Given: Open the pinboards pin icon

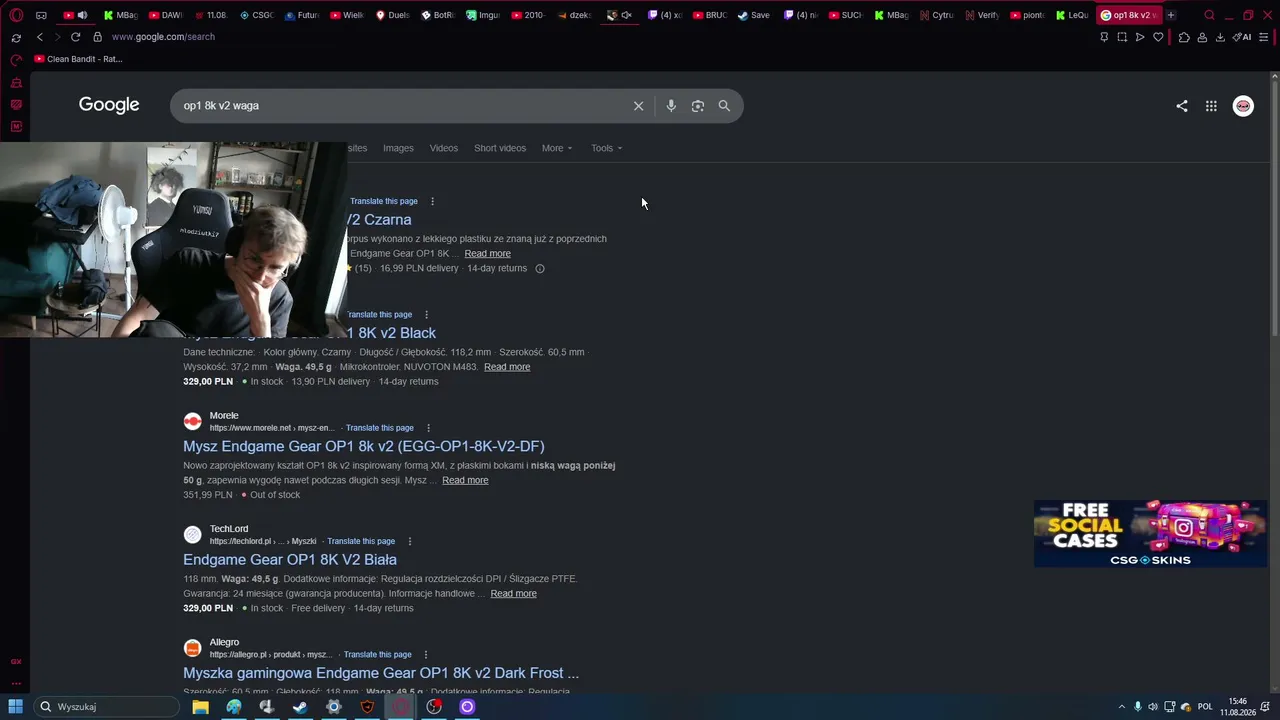Looking at the screenshot, I should pyautogui.click(x=1104, y=37).
